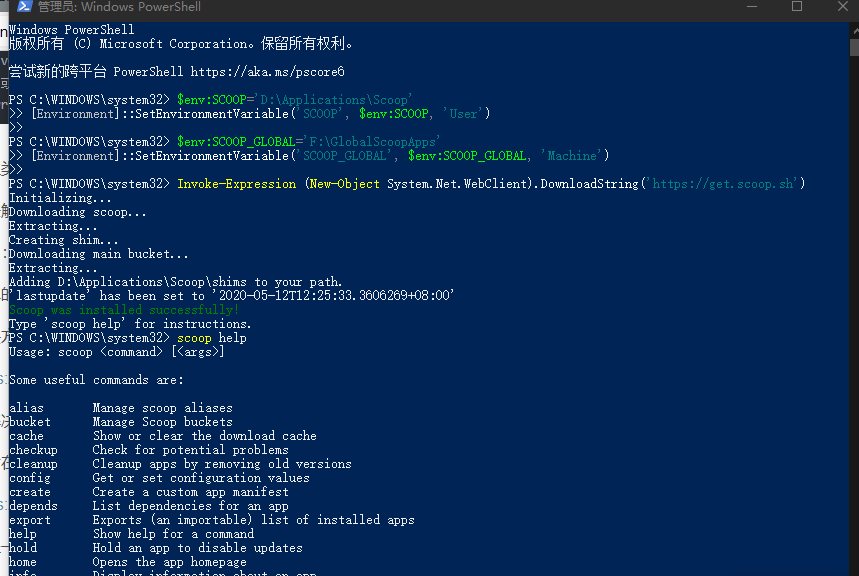Close the PowerShell window

(x=842, y=7)
